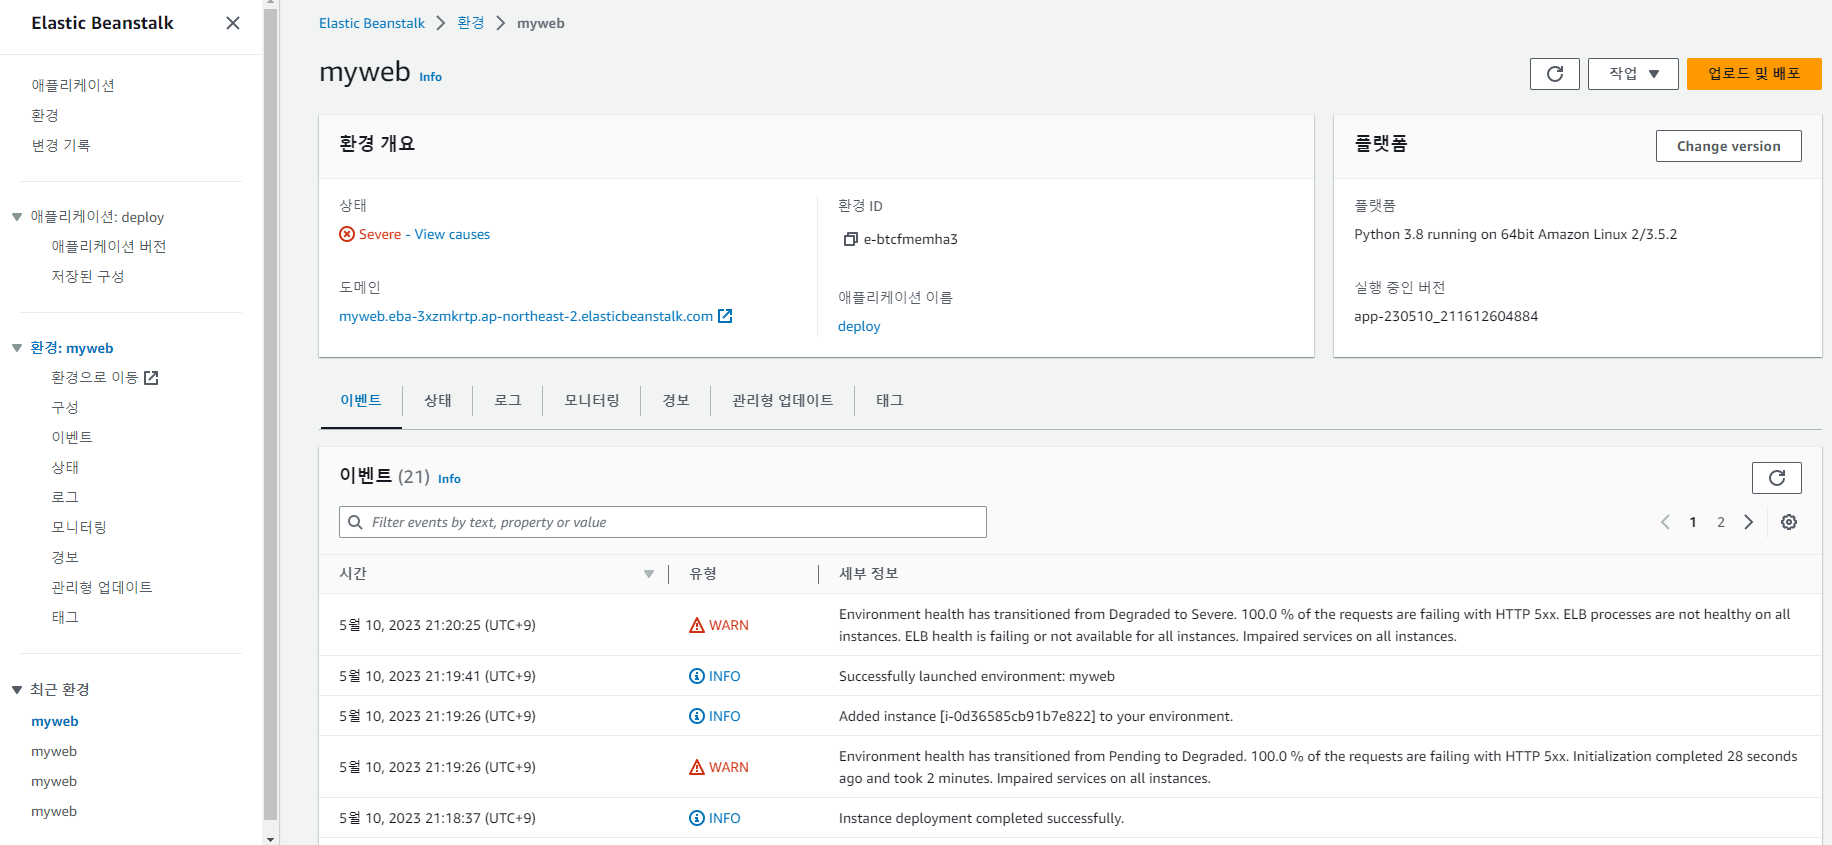Image resolution: width=1832 pixels, height=845 pixels.
Task: Click the 환경 breadcrumb link
Action: coord(471,23)
